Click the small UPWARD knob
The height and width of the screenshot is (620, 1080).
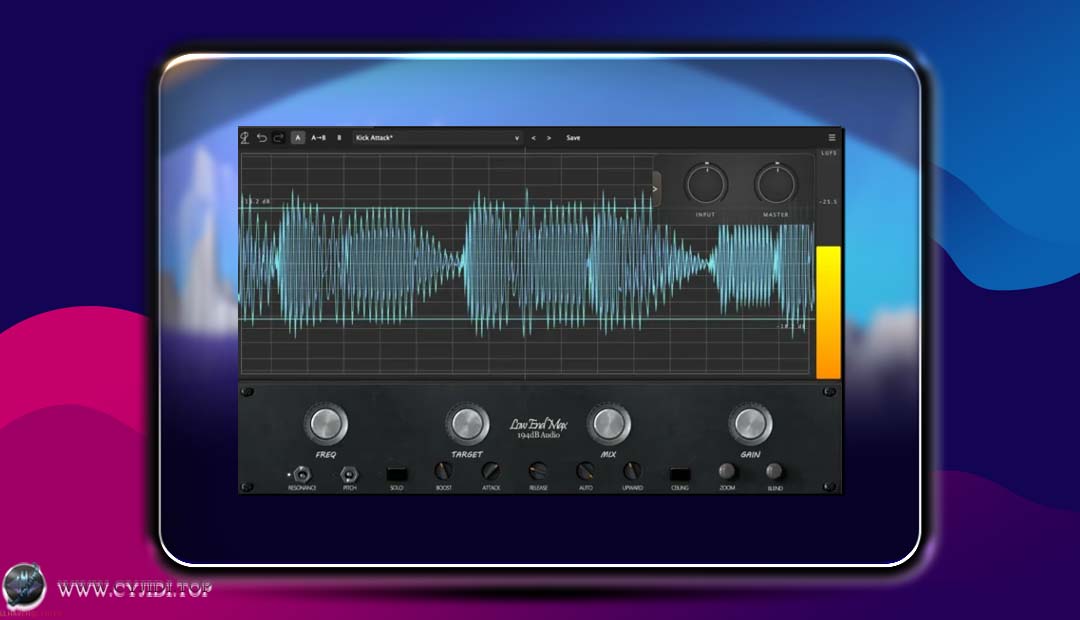632,471
